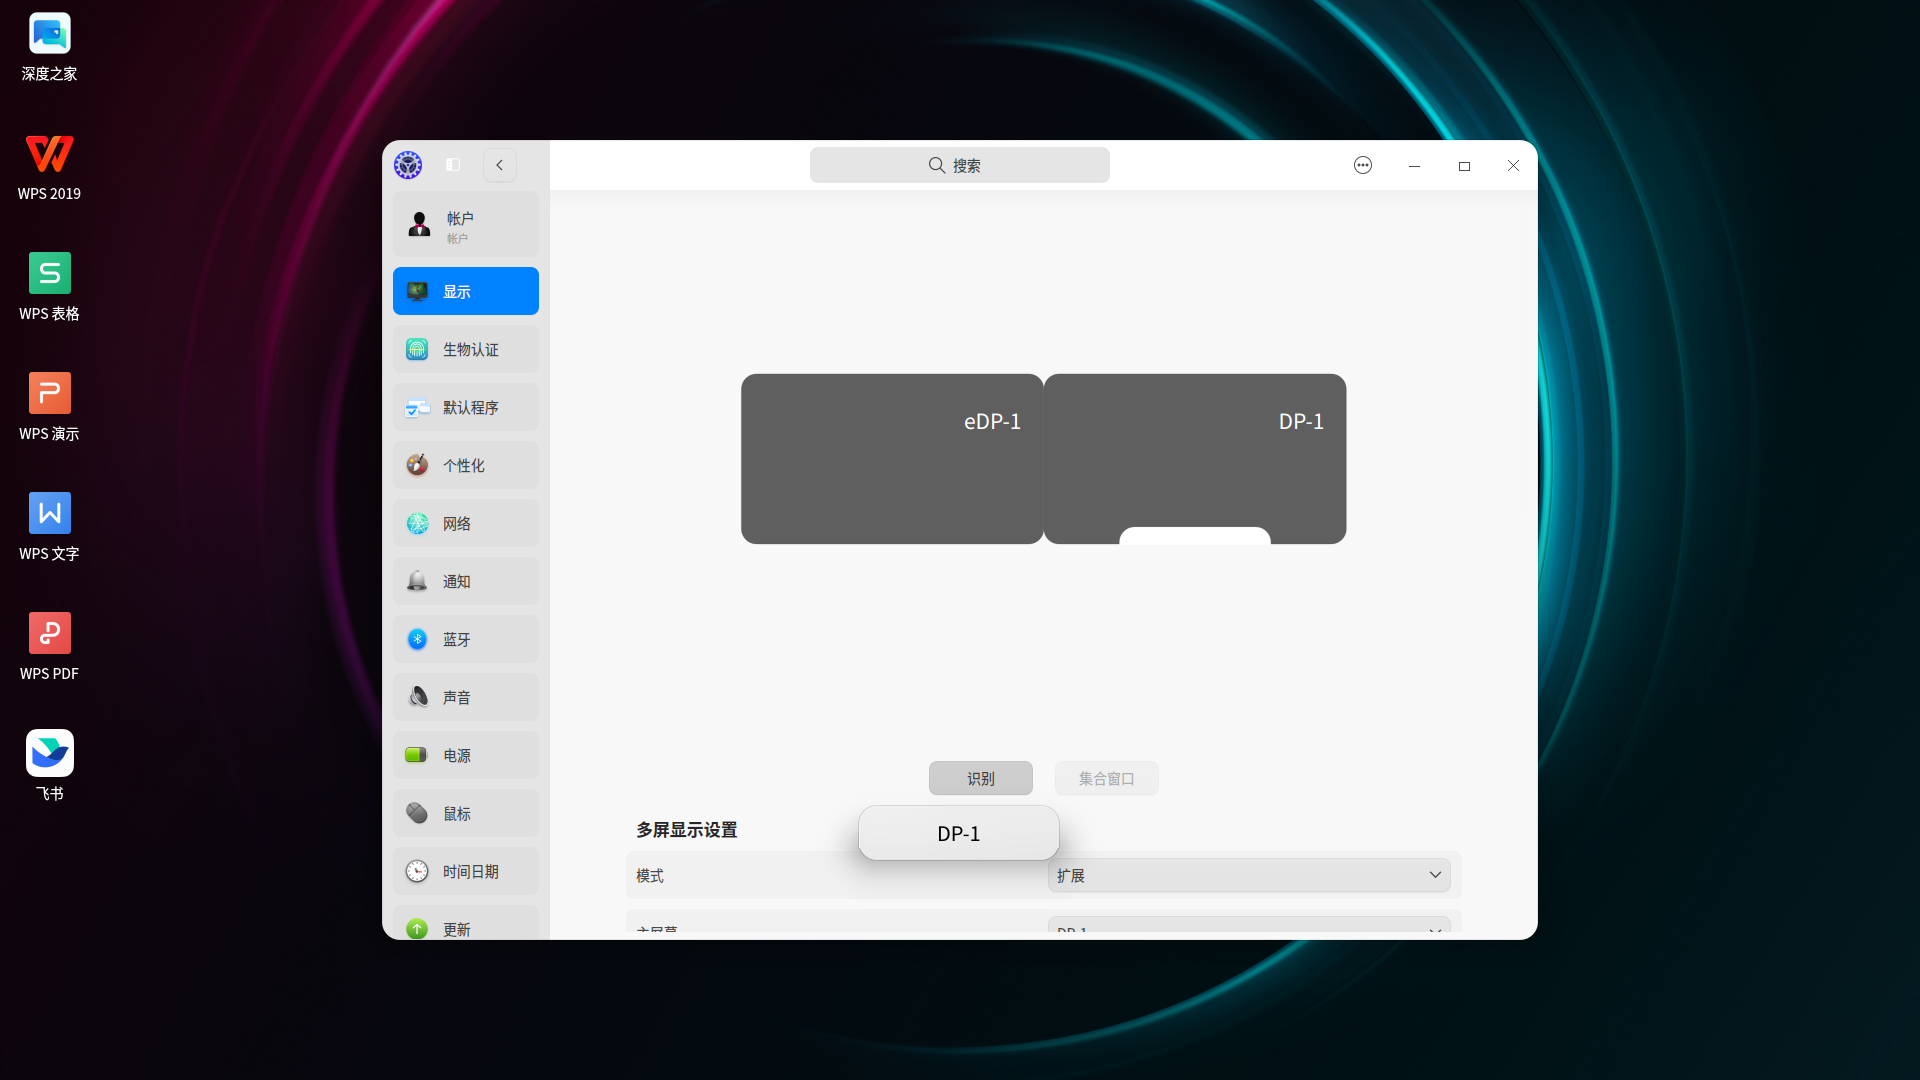Open the 默认程序 default applications section
The height and width of the screenshot is (1080, 1920).
[466, 407]
